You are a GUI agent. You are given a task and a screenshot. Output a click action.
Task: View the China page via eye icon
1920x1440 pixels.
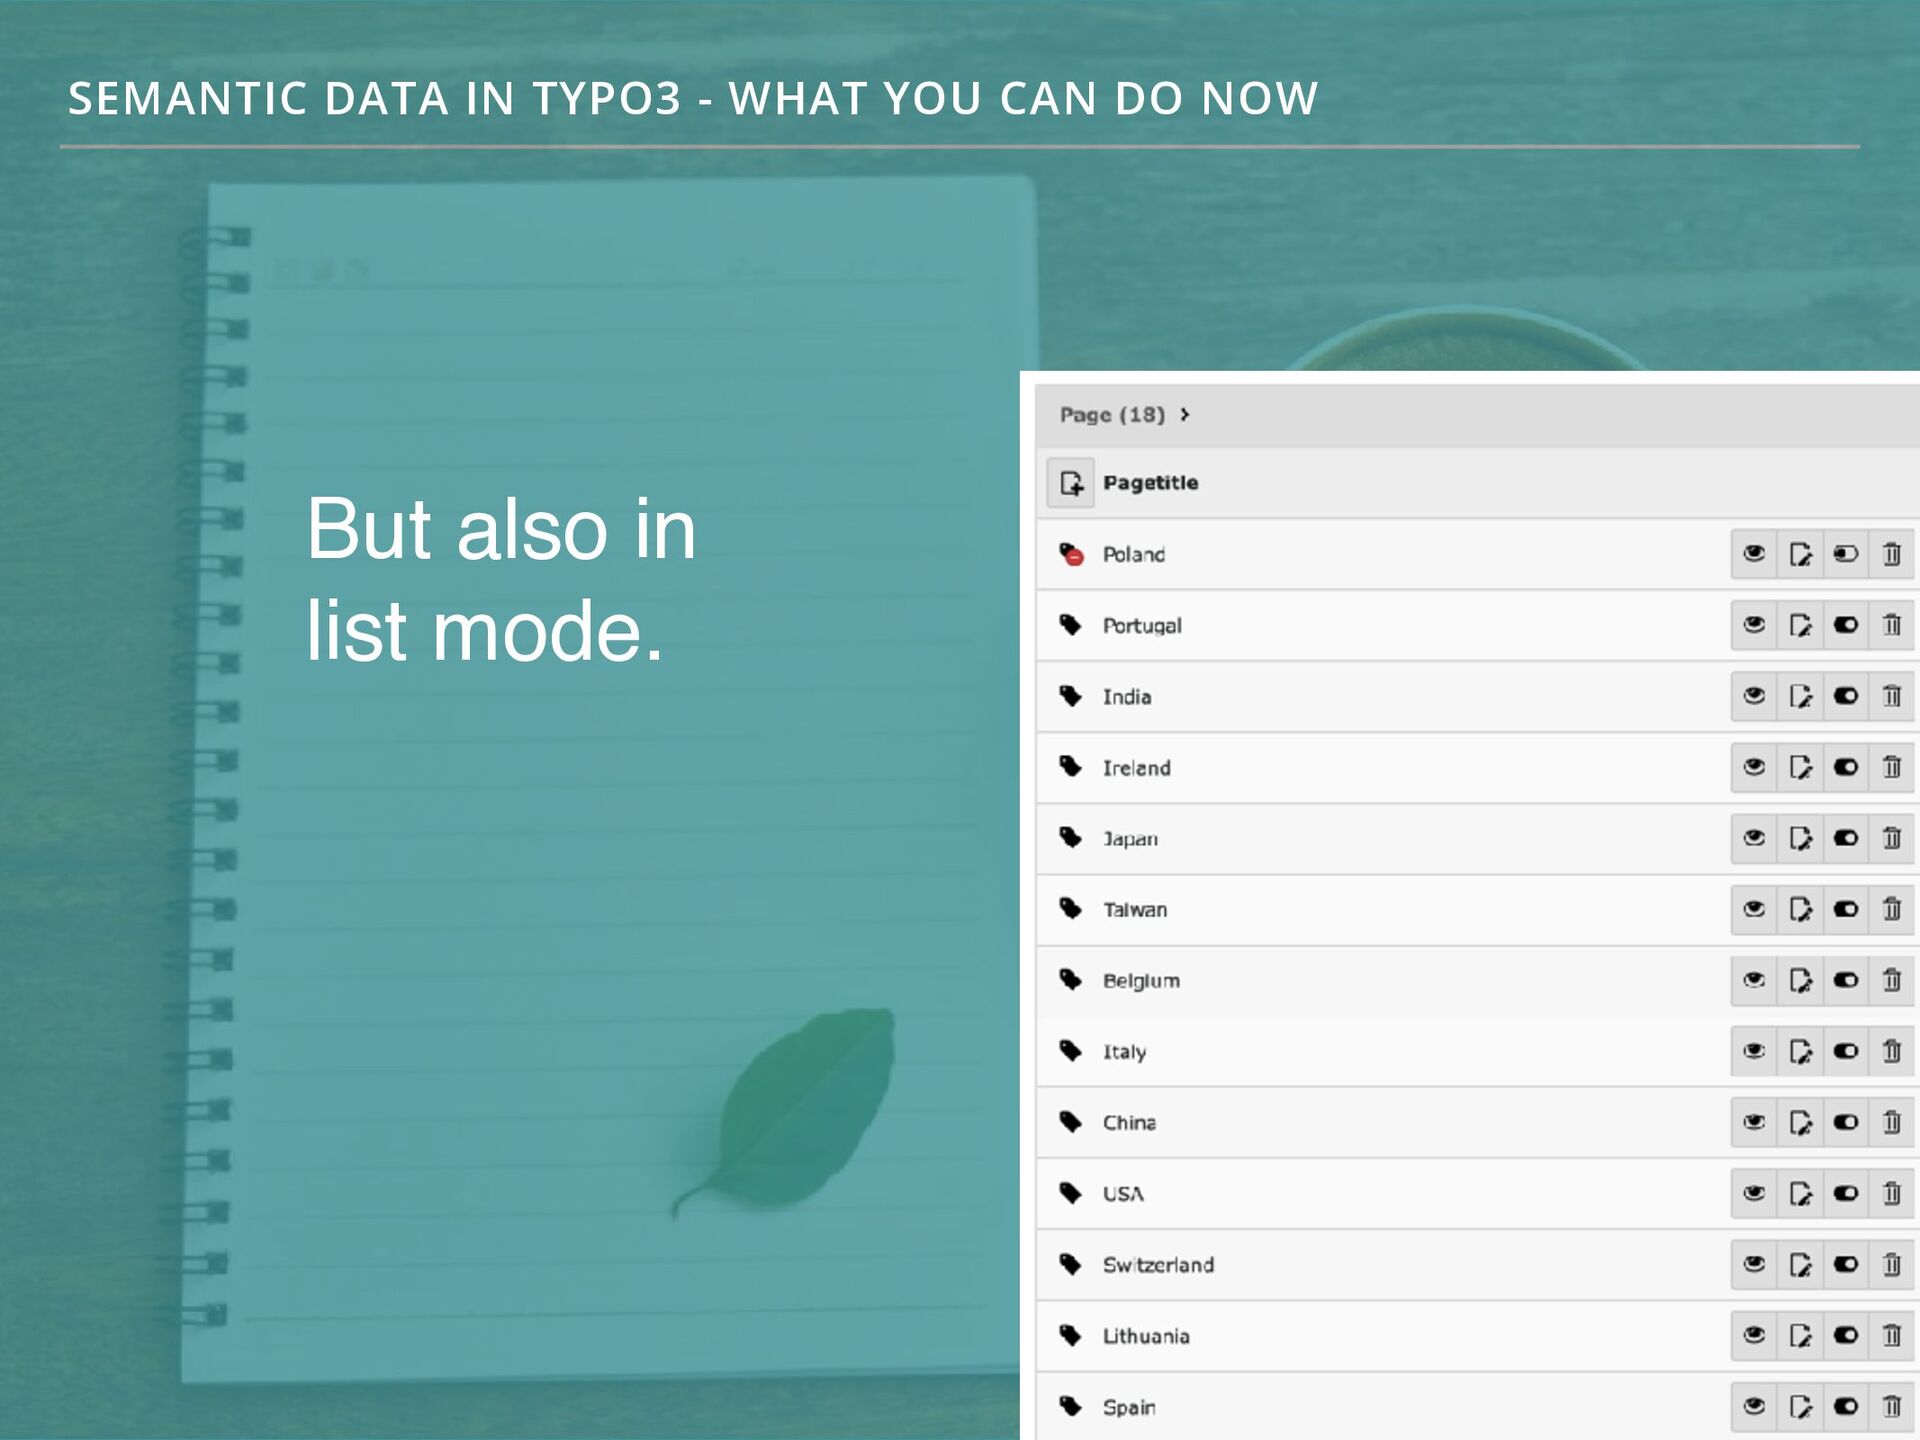(1754, 1122)
